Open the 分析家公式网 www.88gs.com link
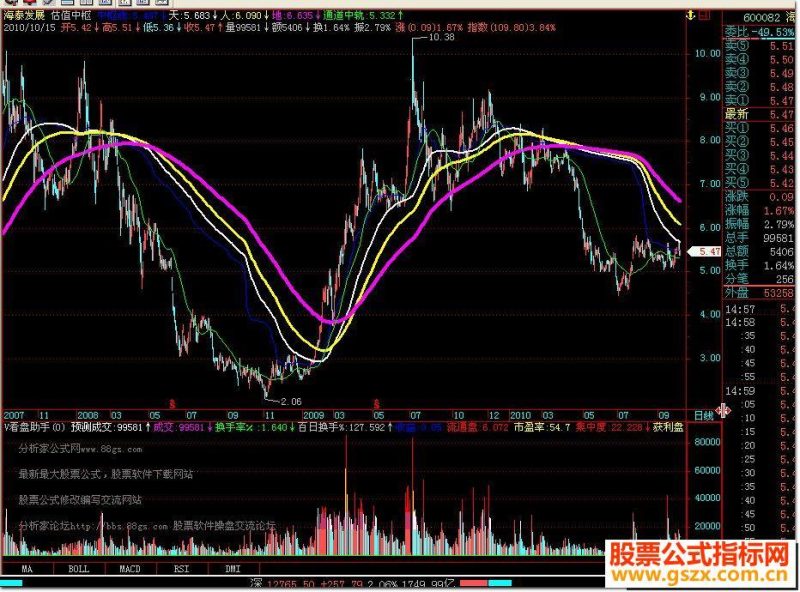This screenshot has width=800, height=592. pos(81,449)
